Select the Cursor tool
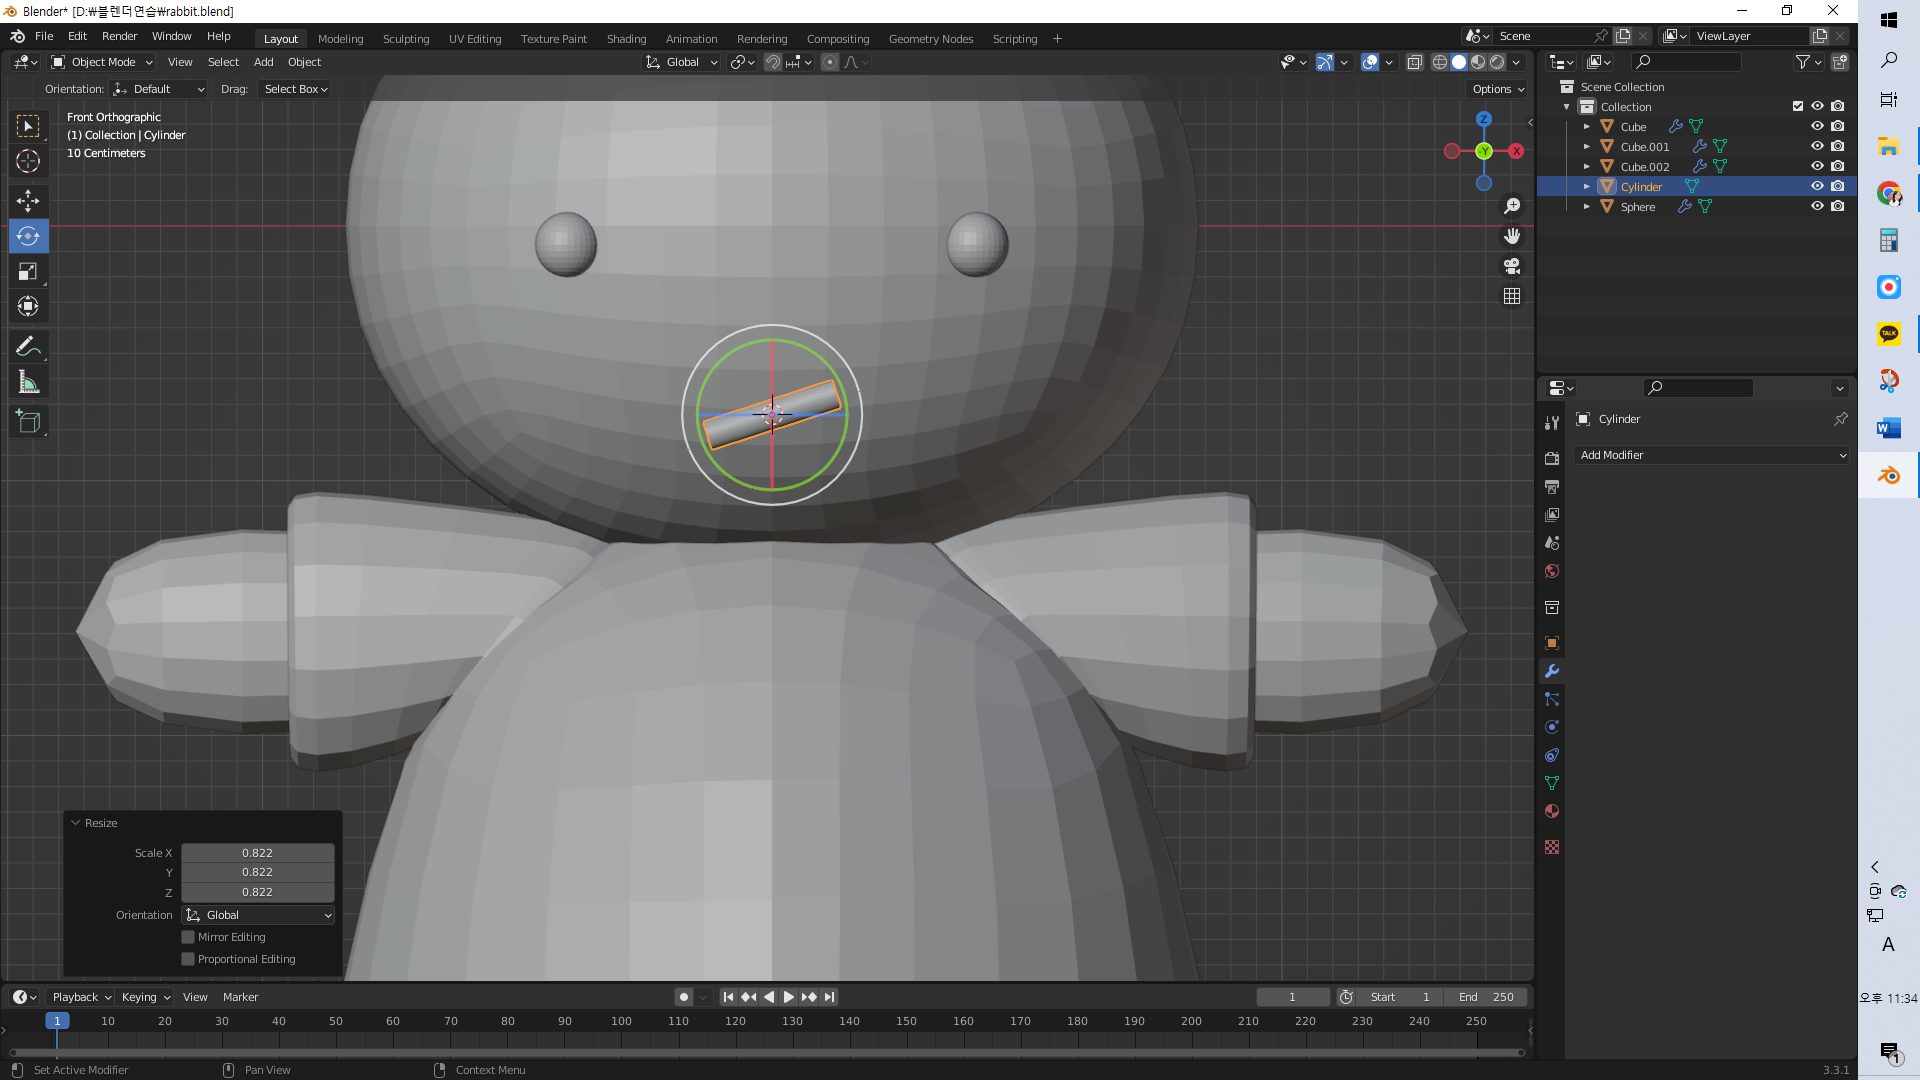The height and width of the screenshot is (1080, 1920). point(28,161)
